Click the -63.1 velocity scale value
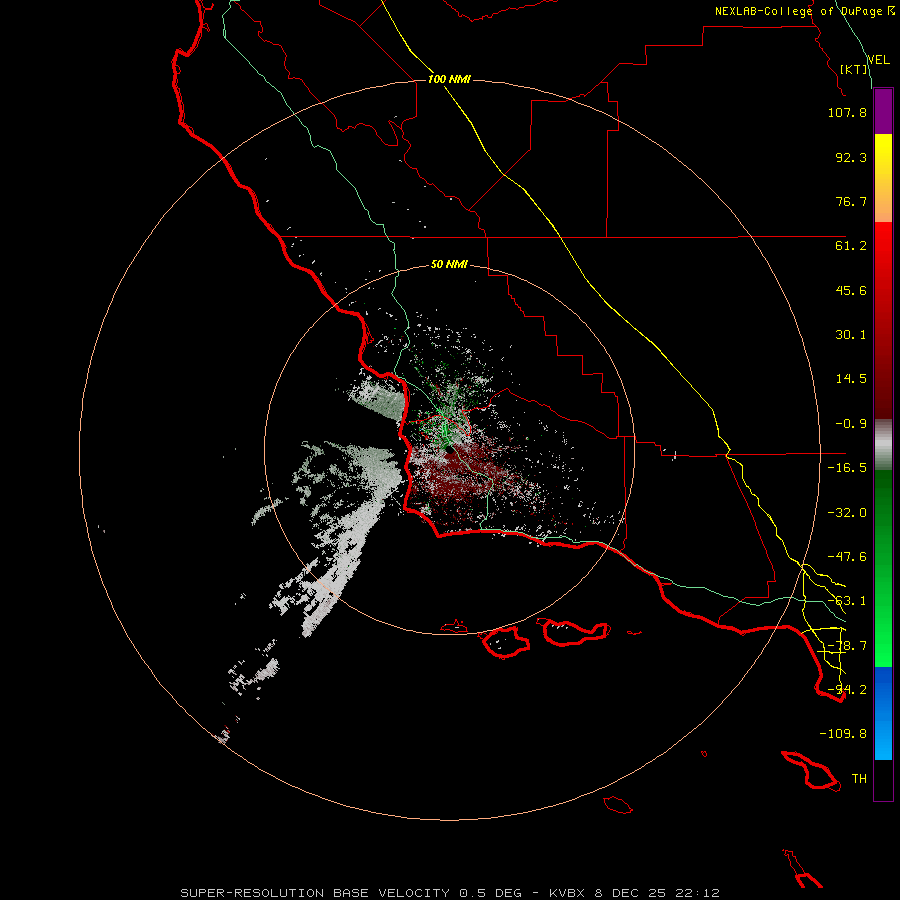The width and height of the screenshot is (900, 900). [x=847, y=601]
